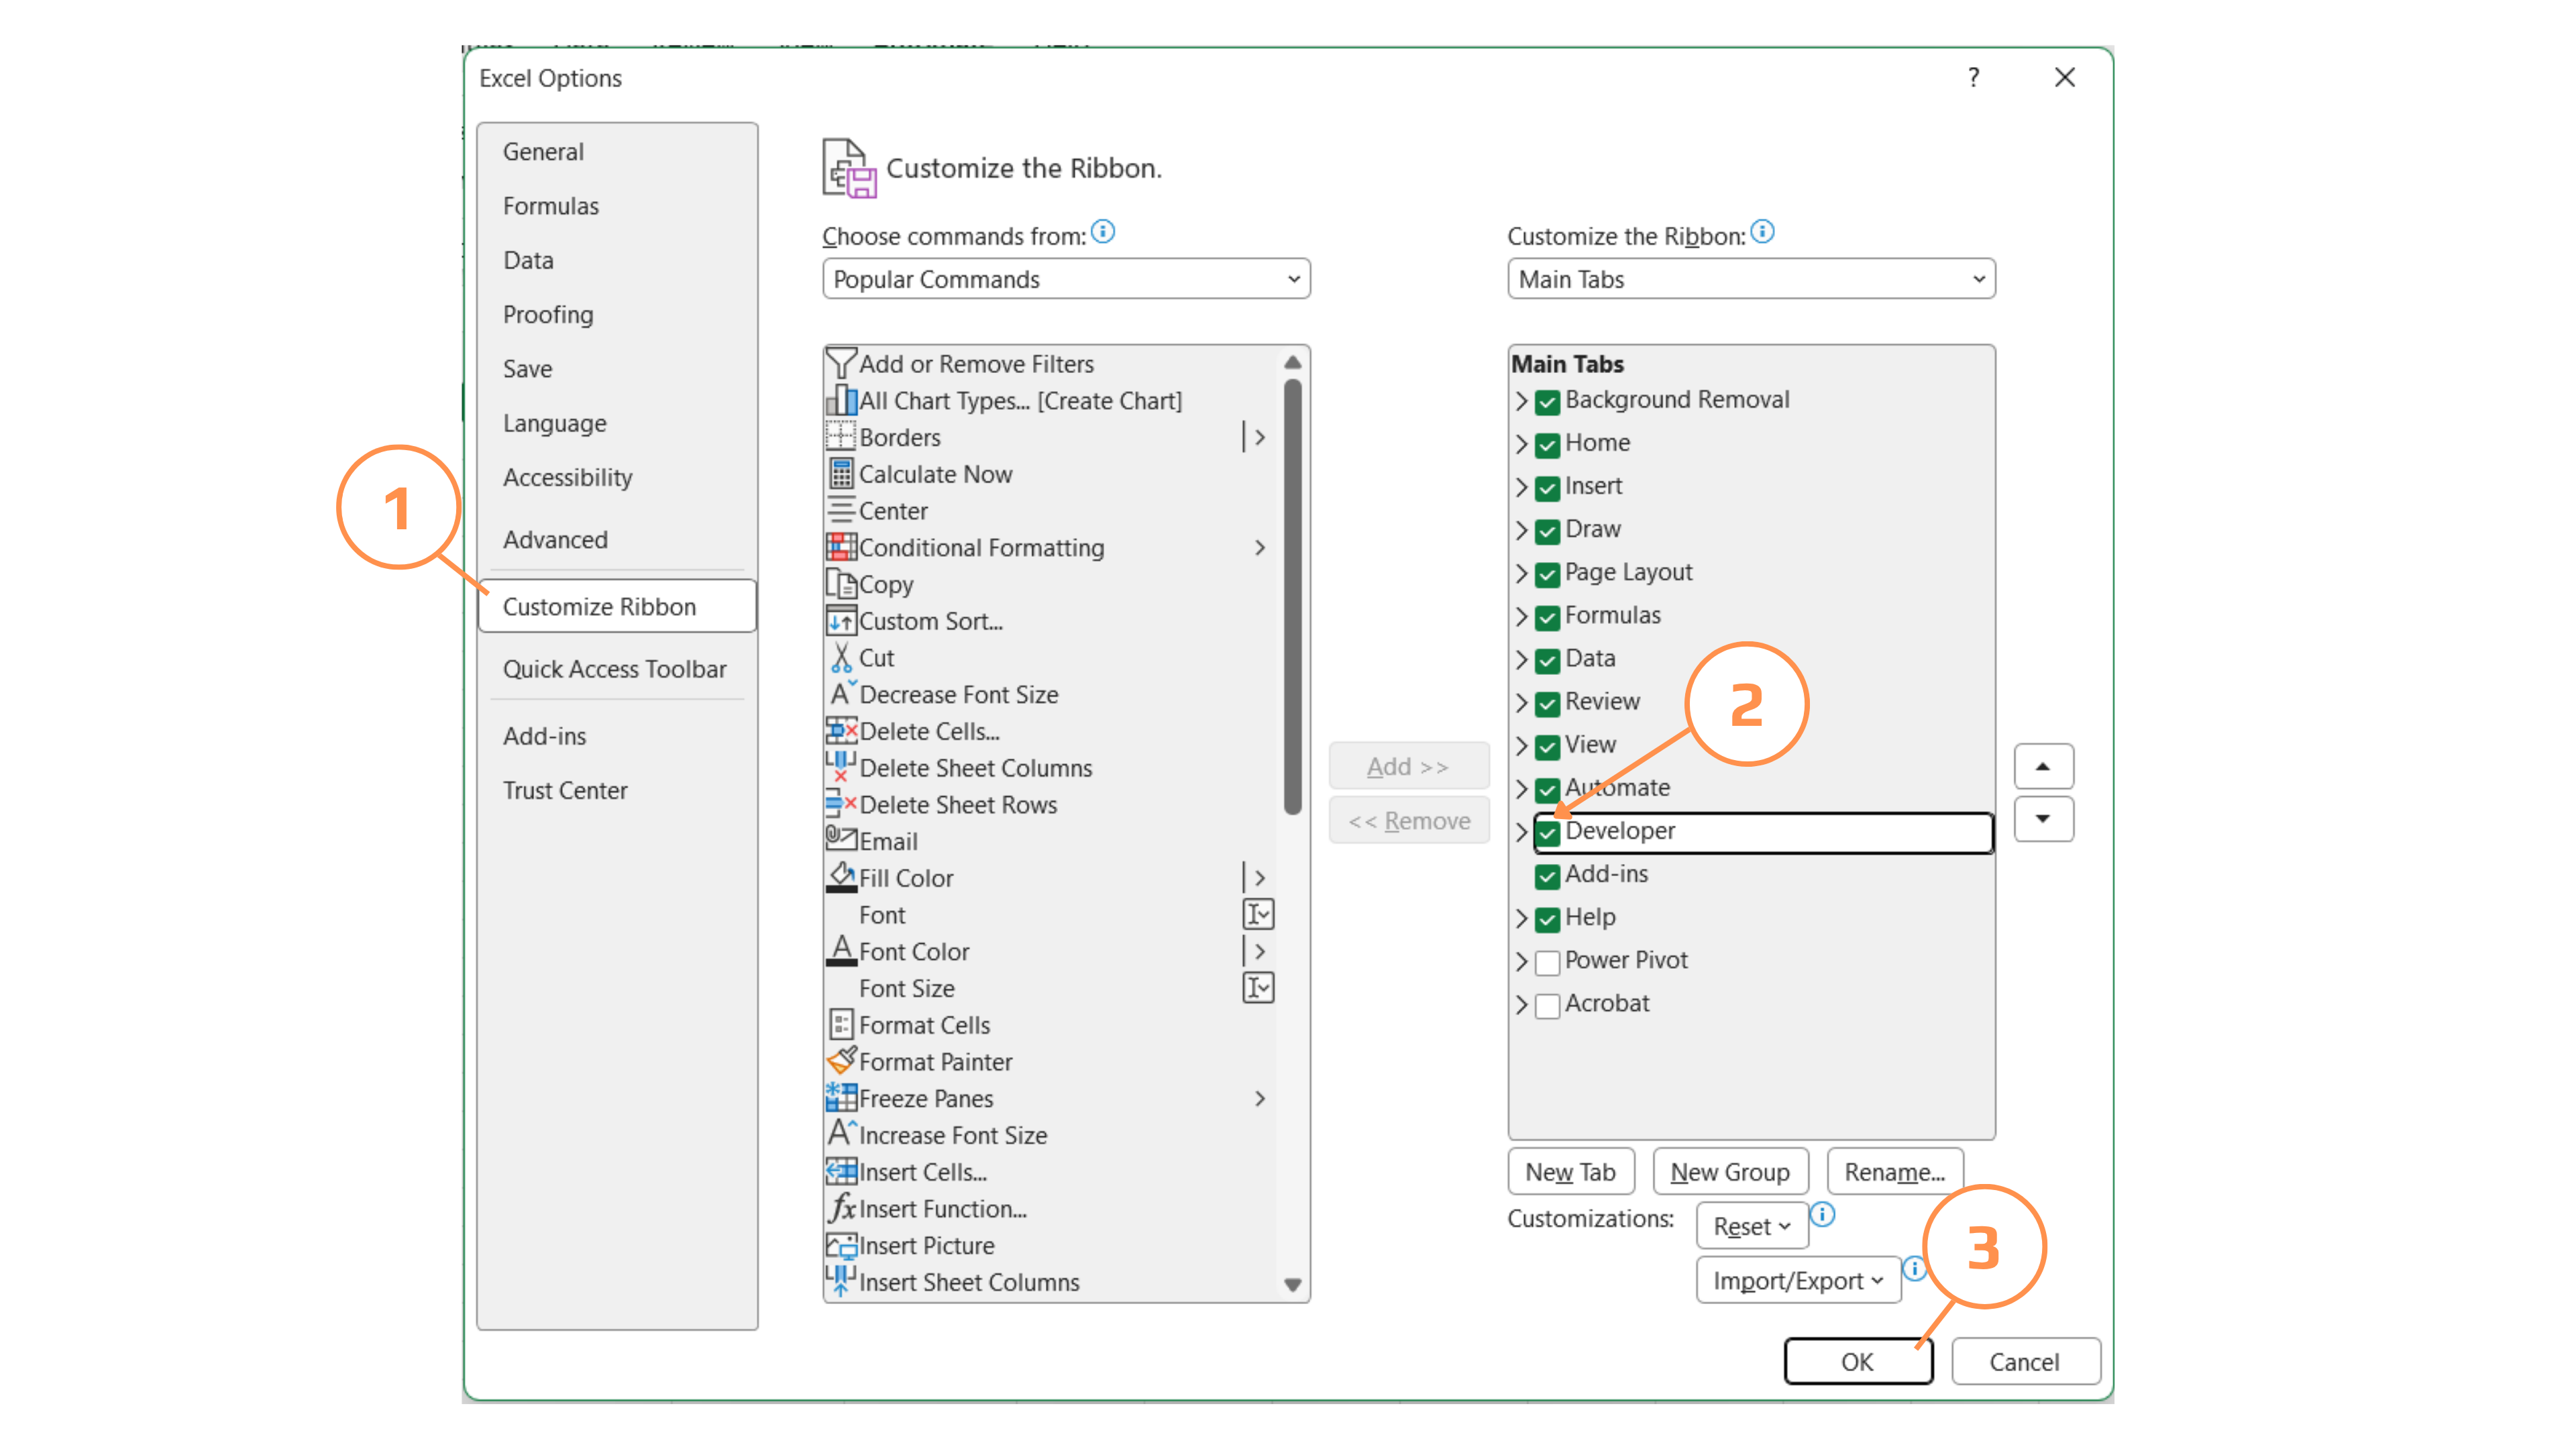2576x1449 pixels.
Task: Click the Conditional Formatting icon
Action: (840, 547)
